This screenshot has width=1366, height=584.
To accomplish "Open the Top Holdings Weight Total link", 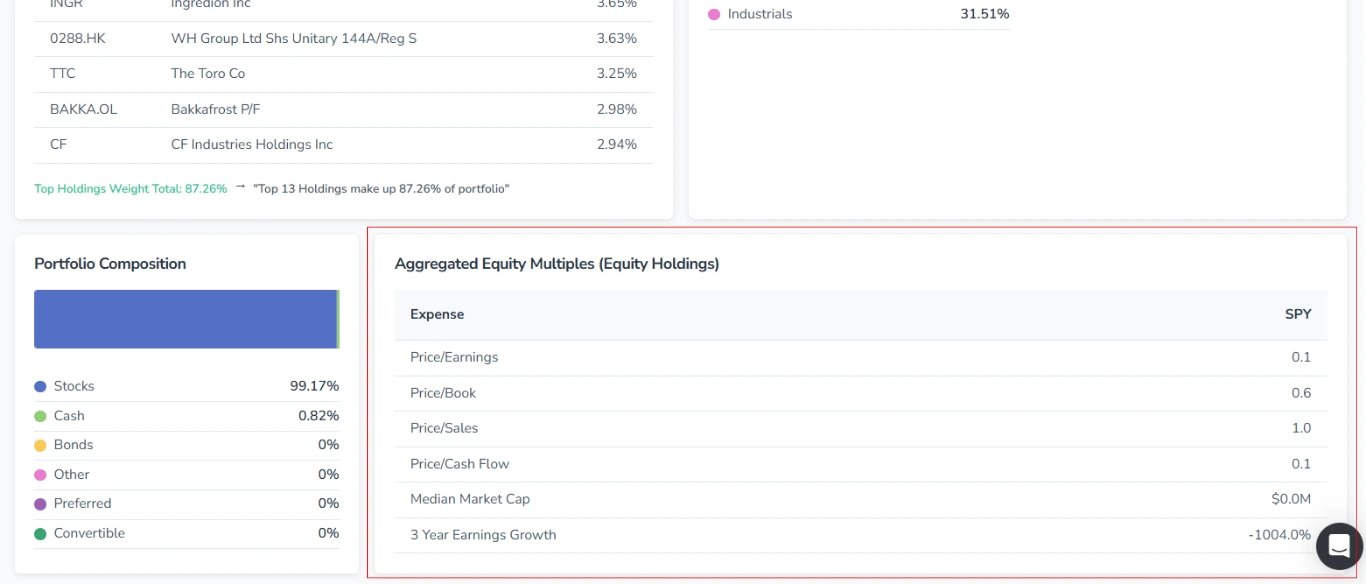I will click(x=130, y=188).
